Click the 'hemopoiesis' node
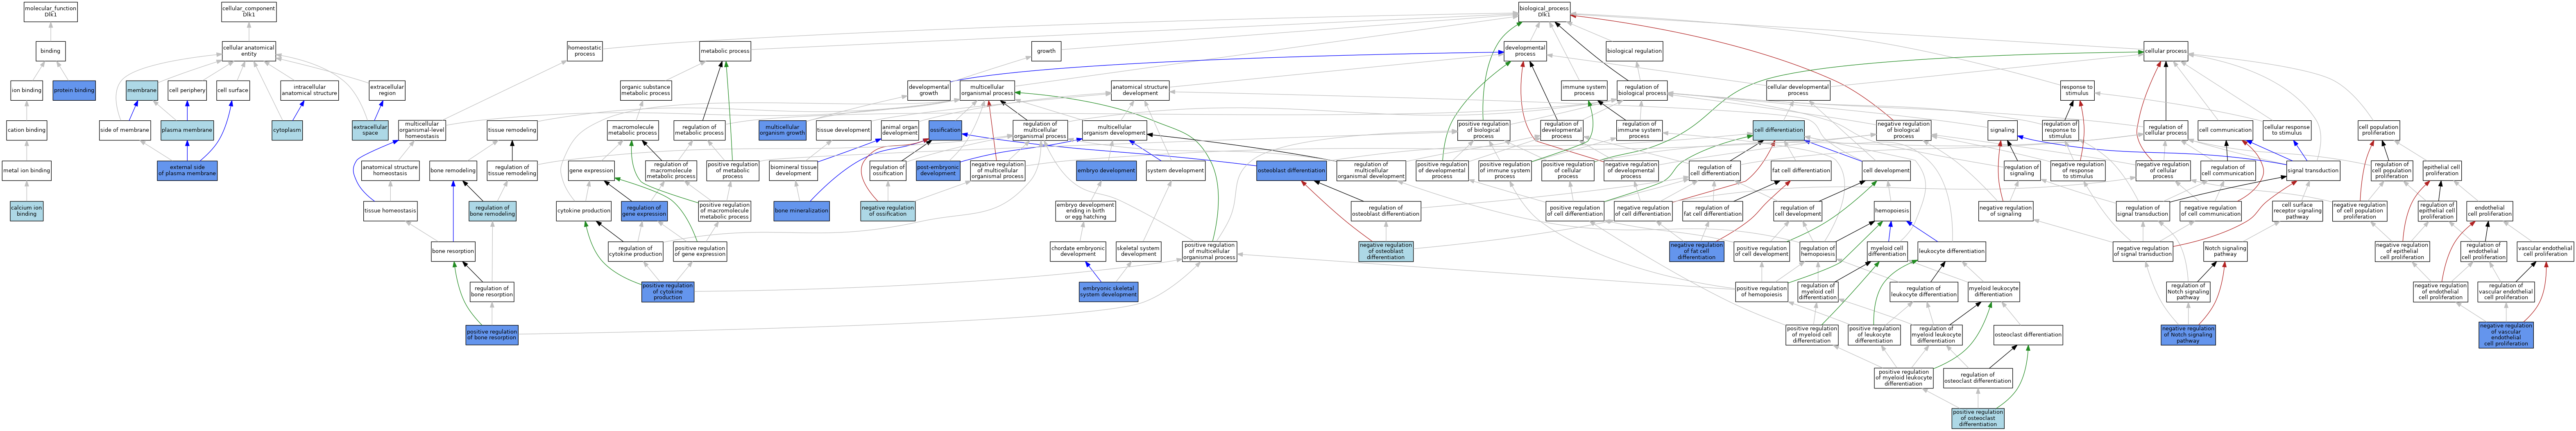Screen dimensions: 2576x431 point(1892,211)
